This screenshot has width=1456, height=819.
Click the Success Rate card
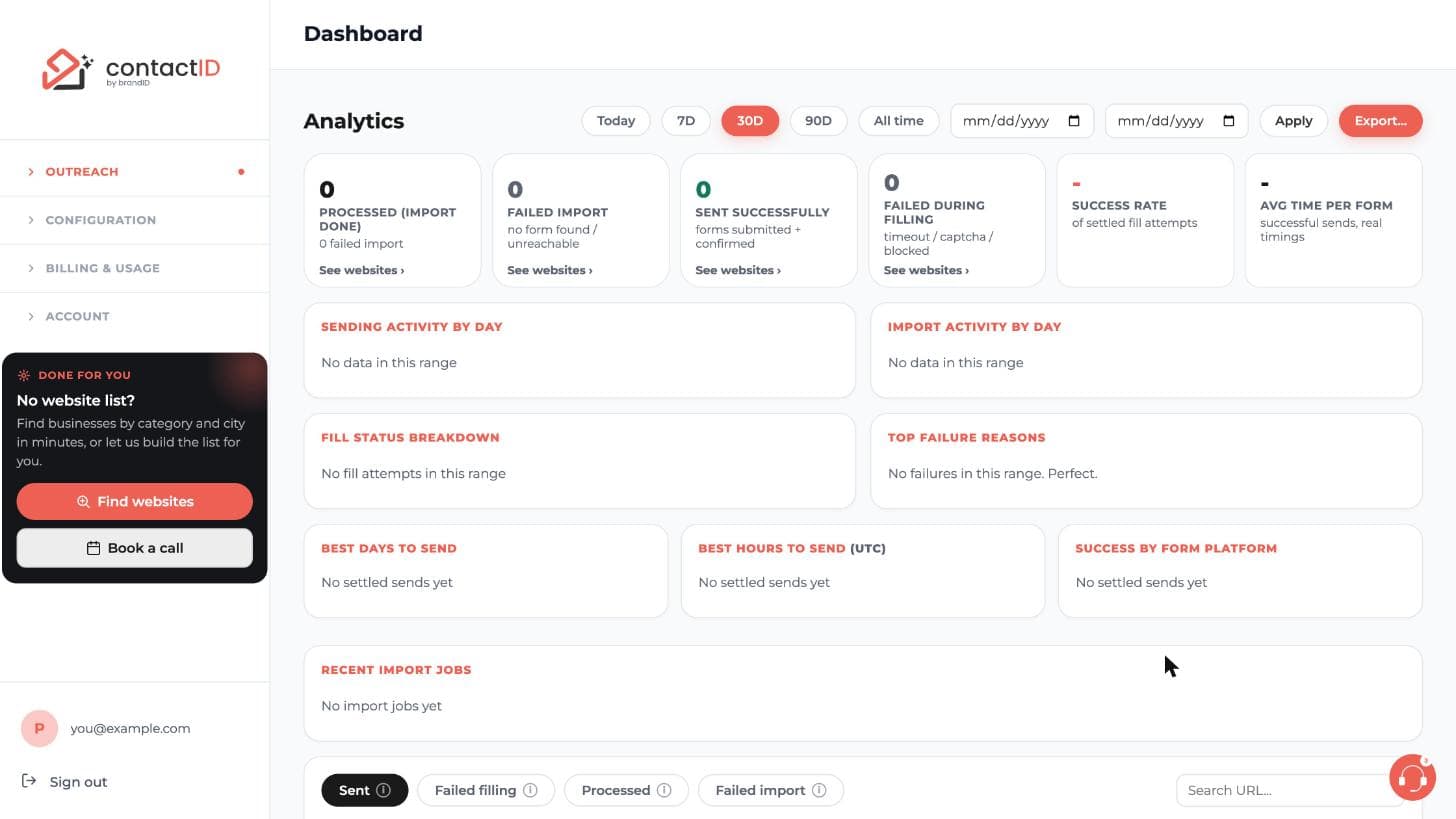tap(1145, 220)
